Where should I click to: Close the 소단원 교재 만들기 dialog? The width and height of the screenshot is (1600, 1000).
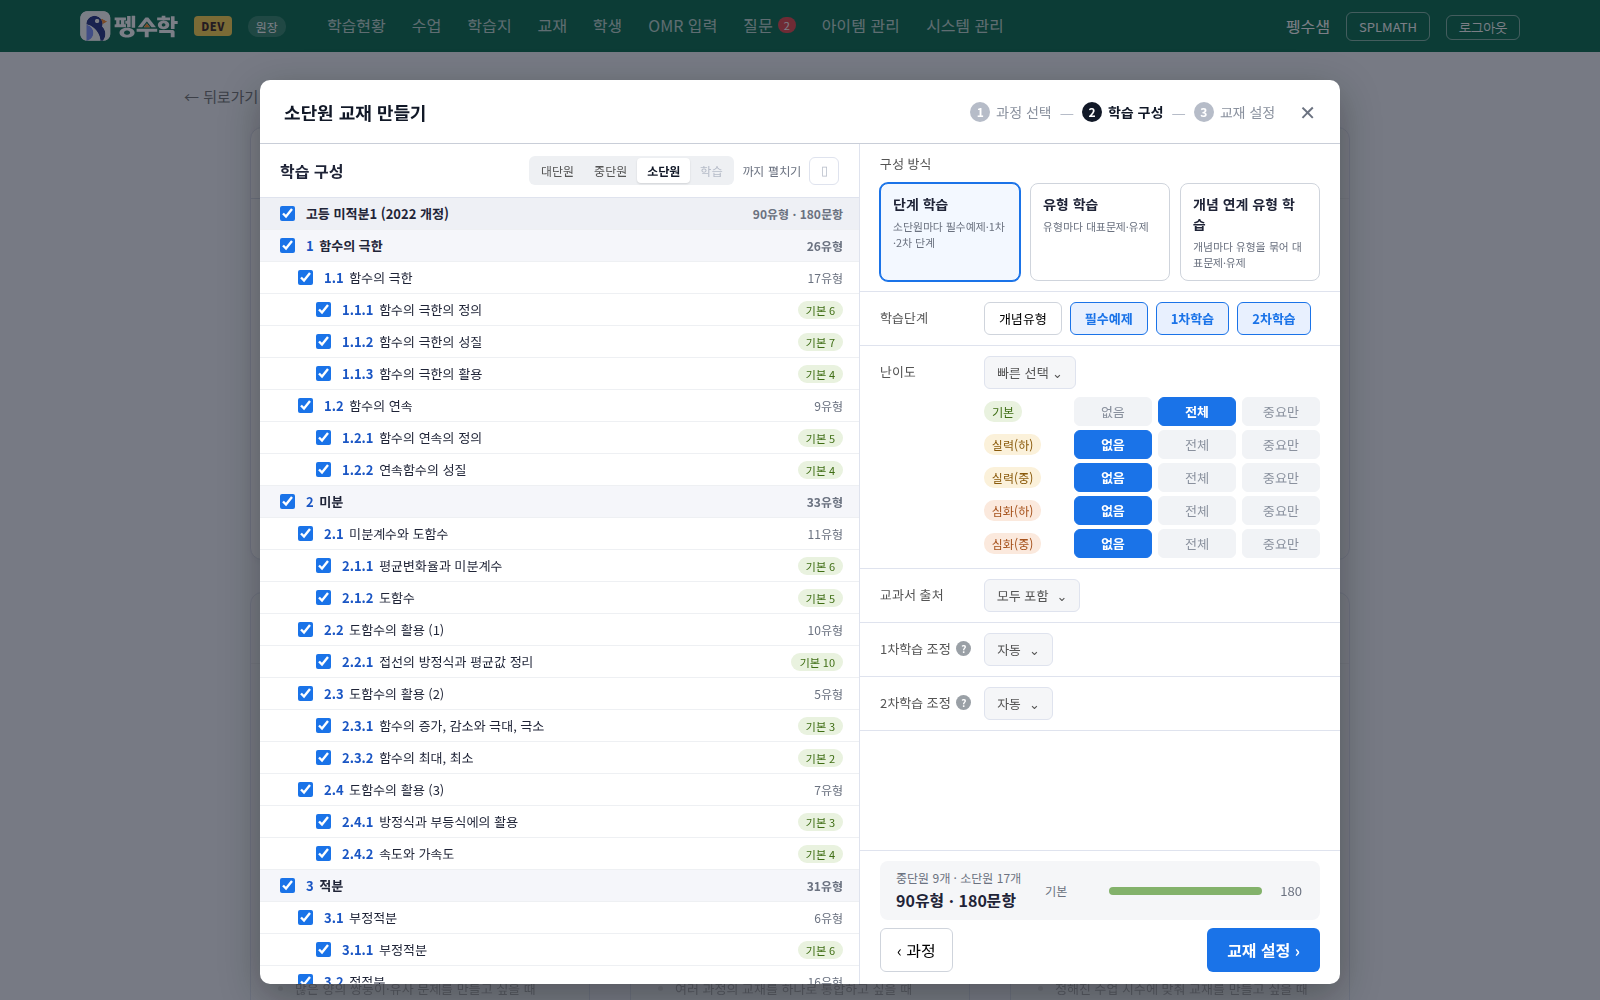(x=1307, y=113)
